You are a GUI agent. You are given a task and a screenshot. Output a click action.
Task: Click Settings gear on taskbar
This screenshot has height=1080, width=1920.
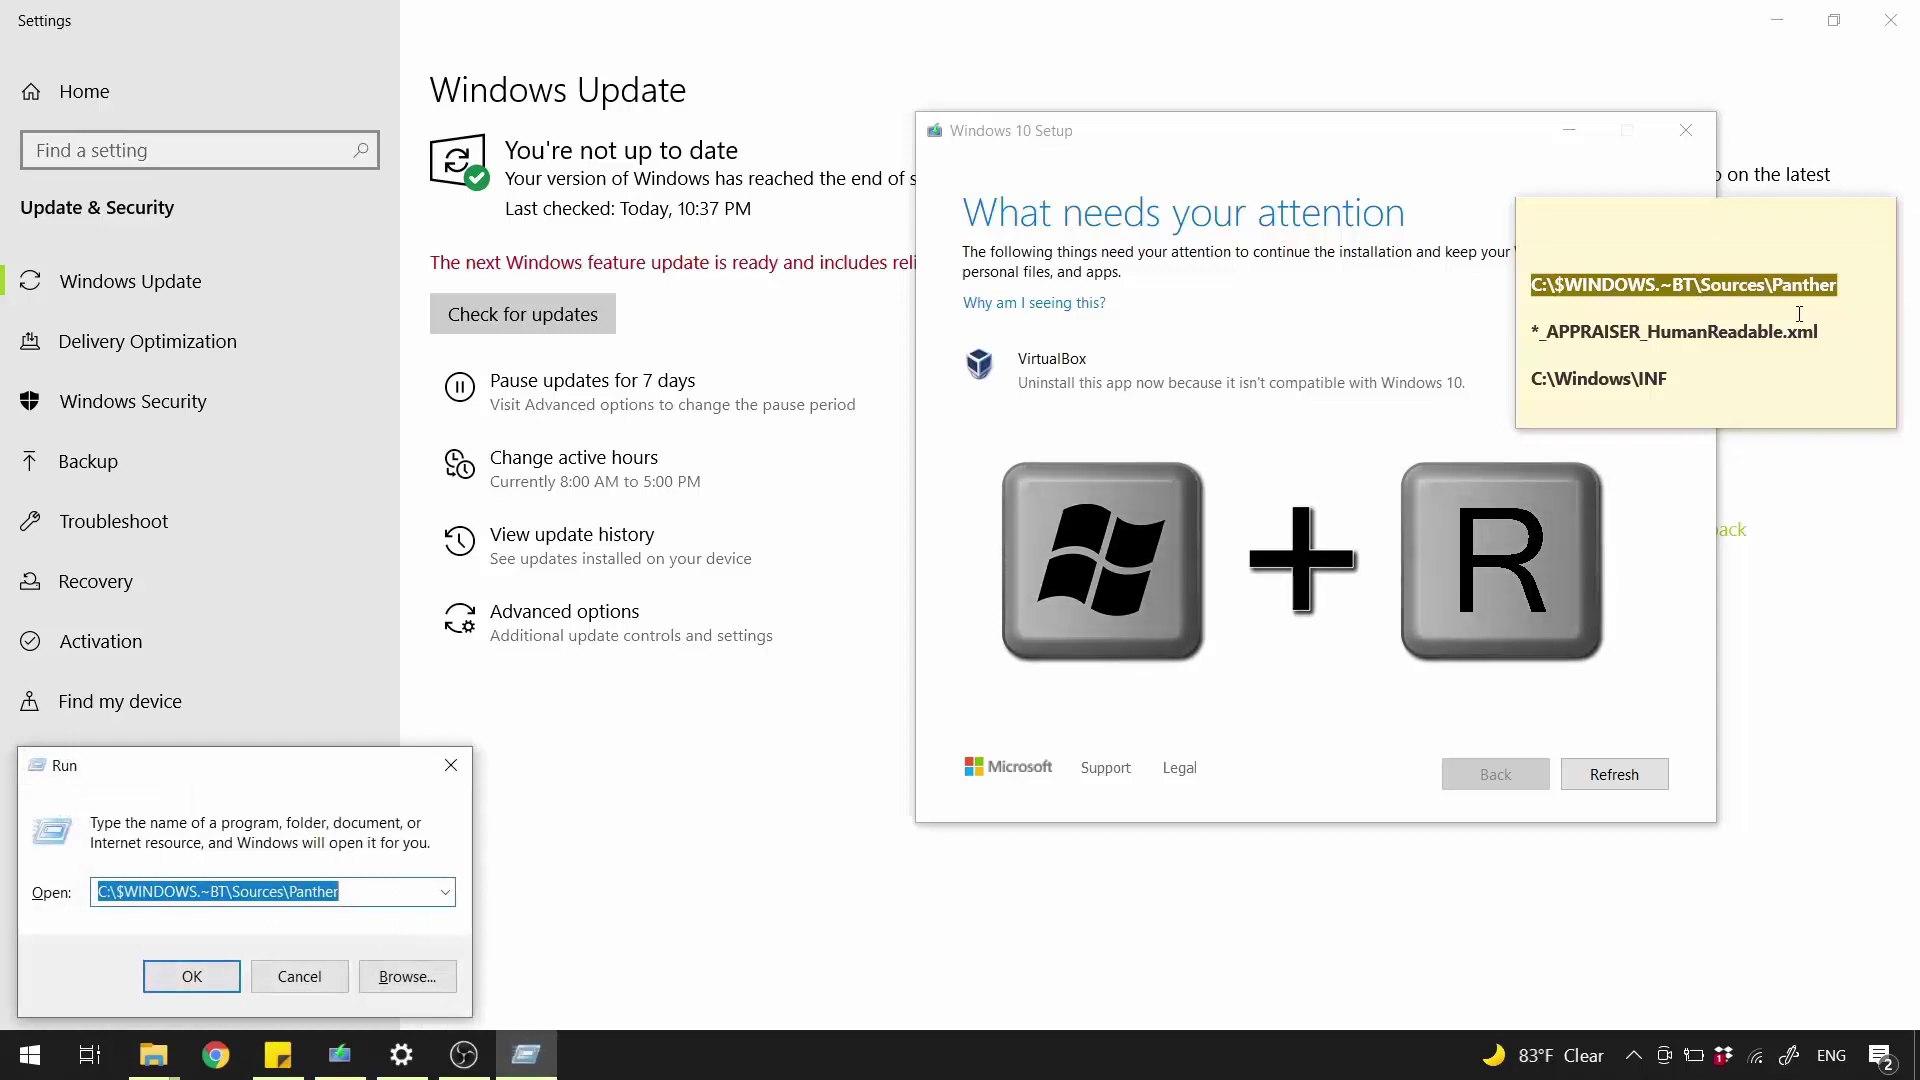point(401,1055)
